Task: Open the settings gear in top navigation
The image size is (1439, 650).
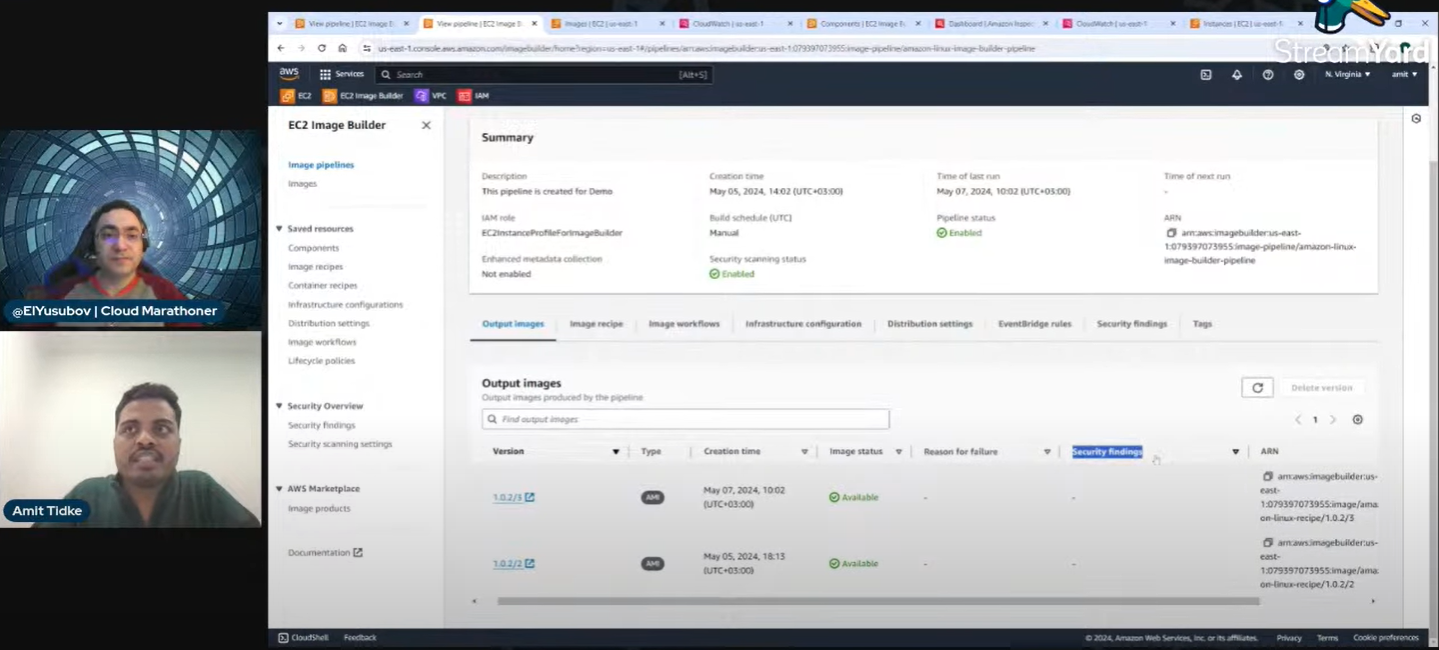Action: pos(1298,74)
